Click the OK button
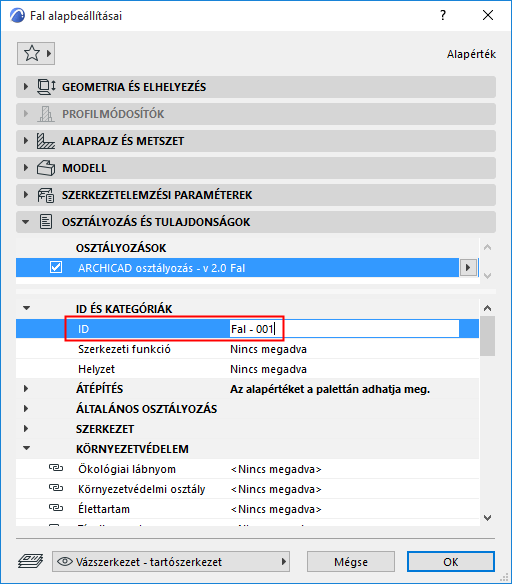The width and height of the screenshot is (512, 584). point(451,562)
